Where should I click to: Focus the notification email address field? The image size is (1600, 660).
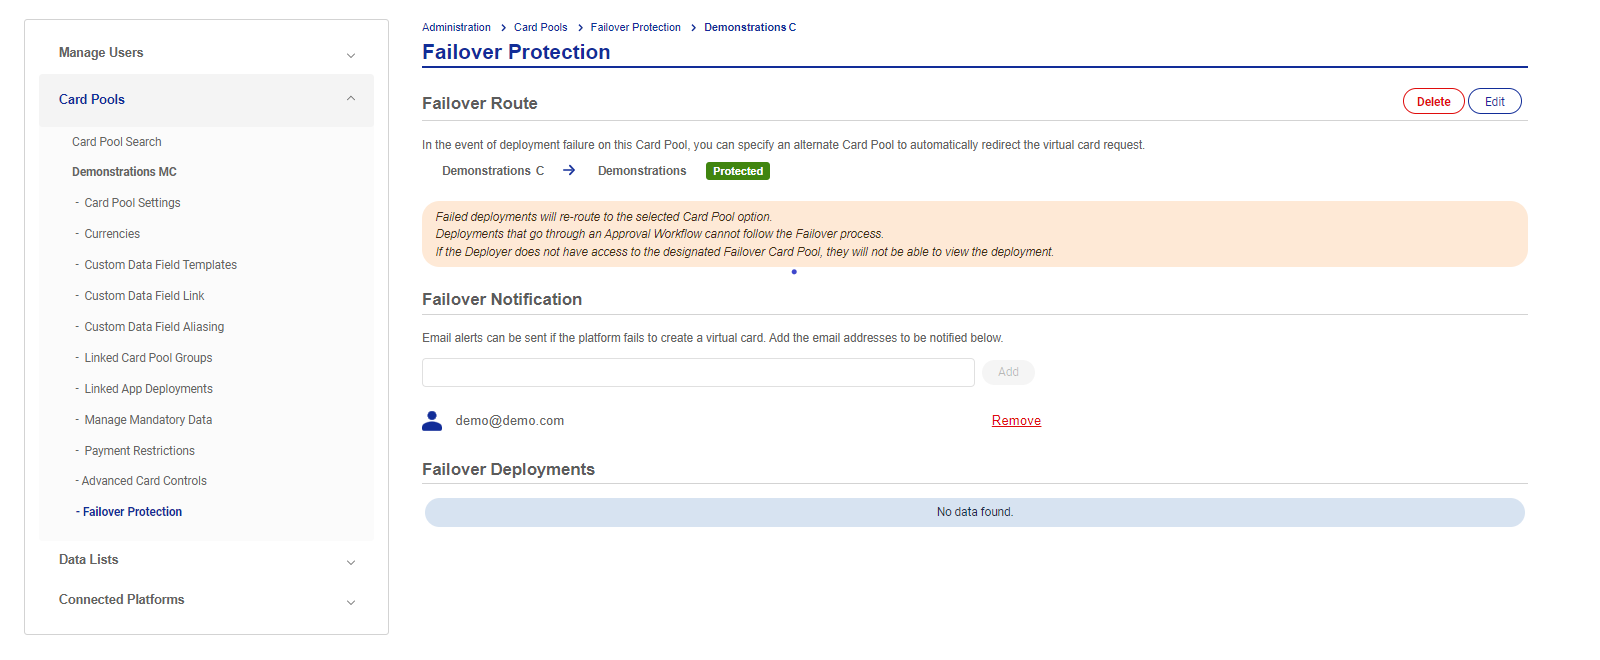pyautogui.click(x=698, y=372)
